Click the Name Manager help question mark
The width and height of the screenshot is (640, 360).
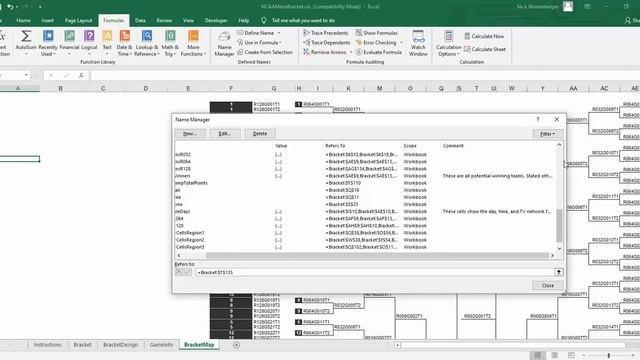[x=538, y=119]
